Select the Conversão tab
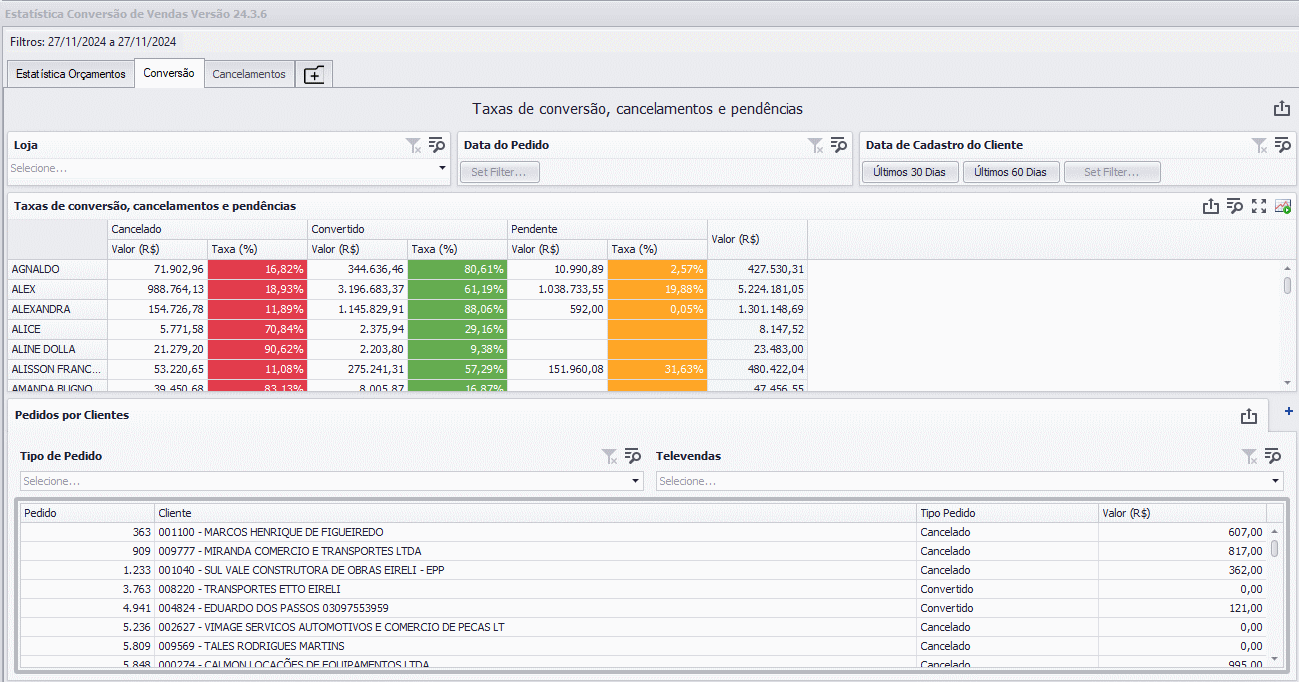 click(169, 73)
